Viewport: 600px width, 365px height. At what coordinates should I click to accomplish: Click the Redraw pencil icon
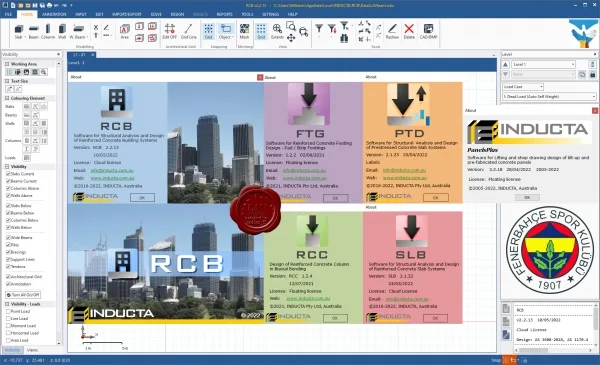(392, 31)
